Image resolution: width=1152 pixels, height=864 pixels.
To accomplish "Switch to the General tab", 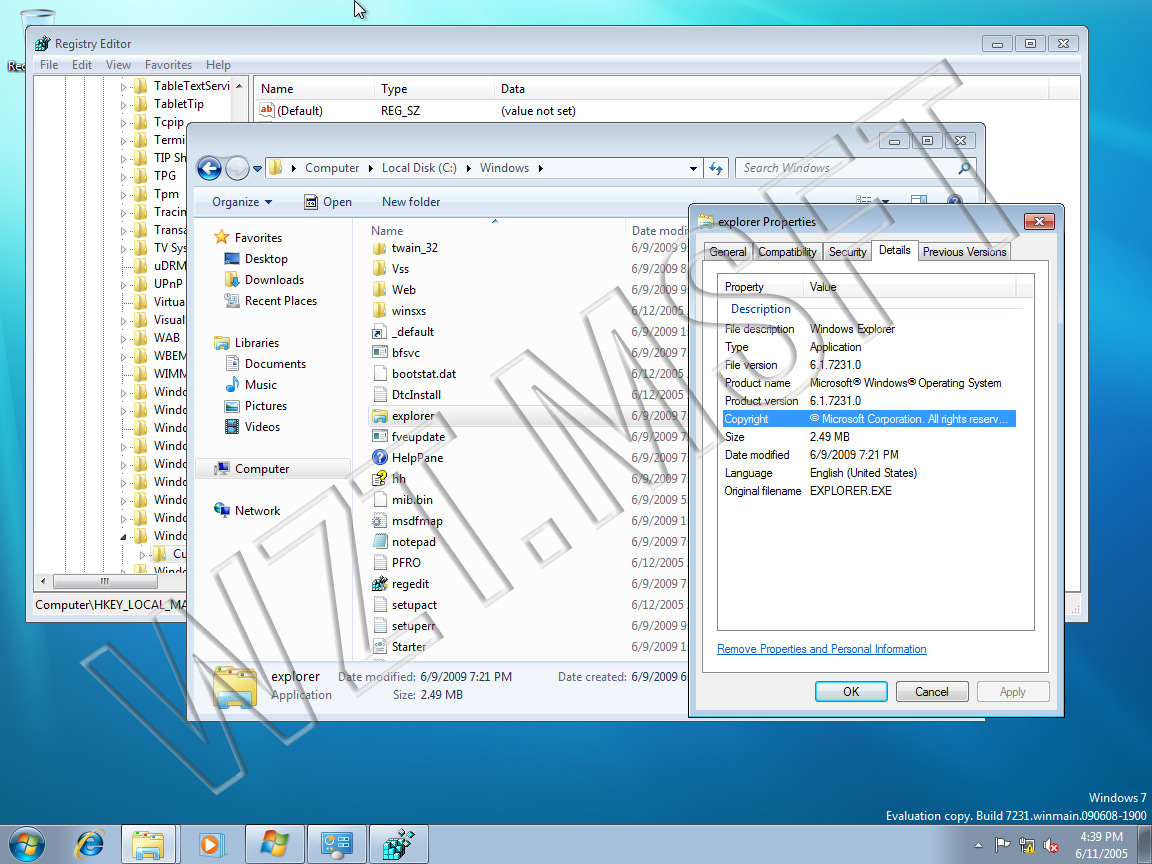I will (727, 252).
